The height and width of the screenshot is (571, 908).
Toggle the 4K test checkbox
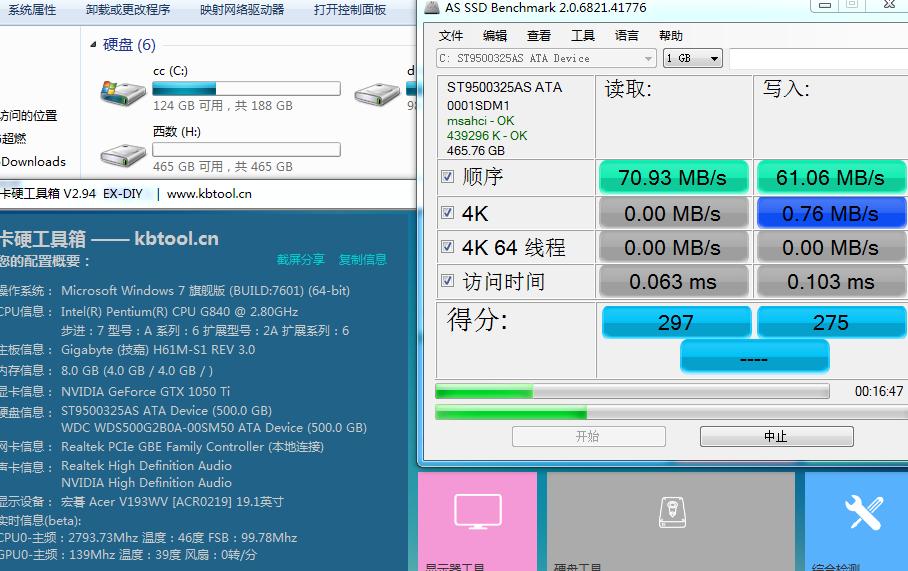(447, 213)
